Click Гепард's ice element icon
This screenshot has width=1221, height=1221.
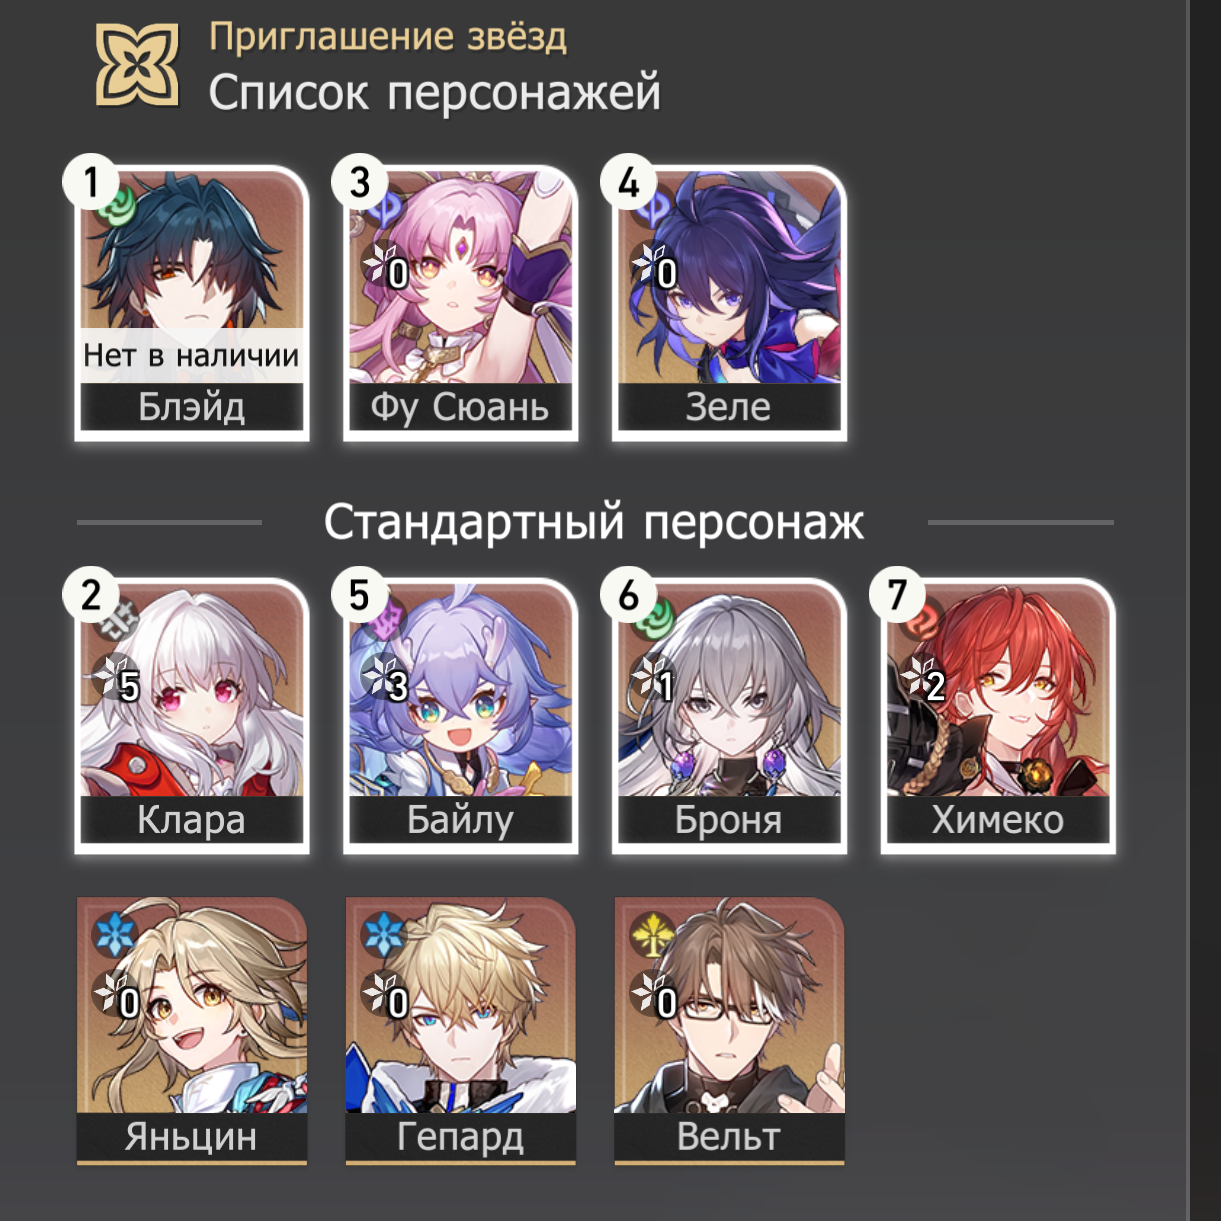click(382, 934)
